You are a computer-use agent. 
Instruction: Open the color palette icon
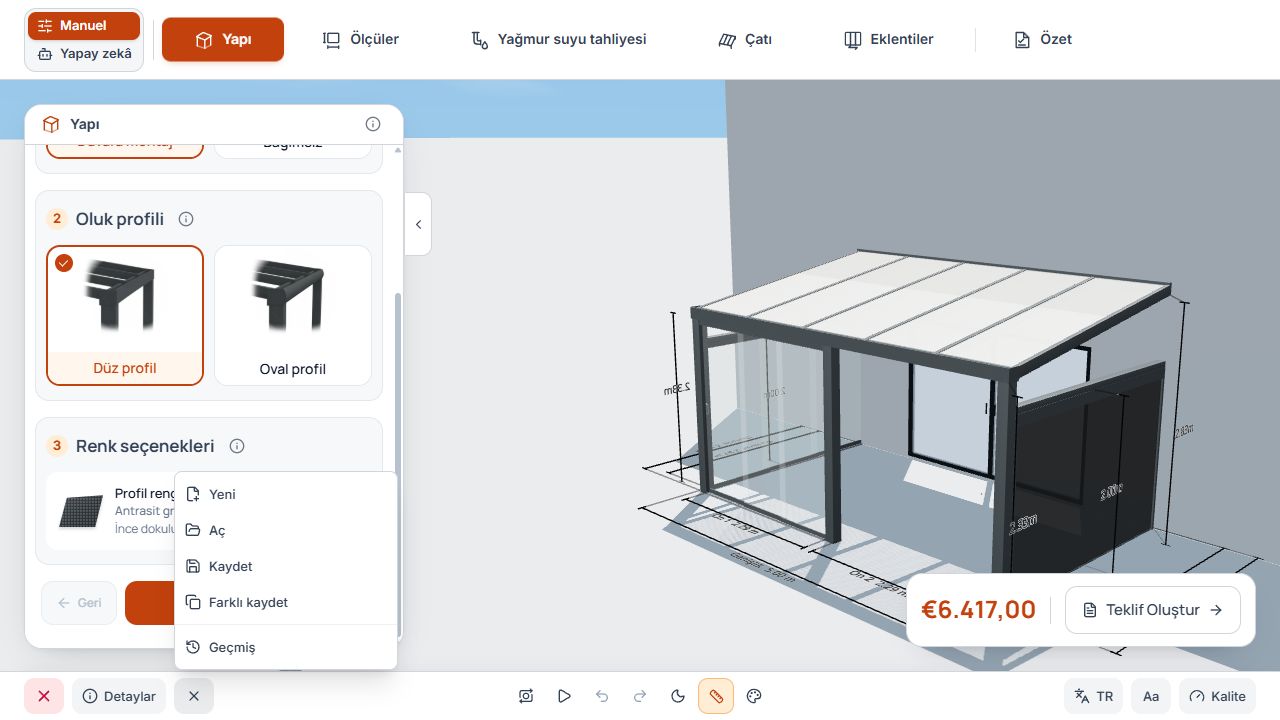coord(755,696)
